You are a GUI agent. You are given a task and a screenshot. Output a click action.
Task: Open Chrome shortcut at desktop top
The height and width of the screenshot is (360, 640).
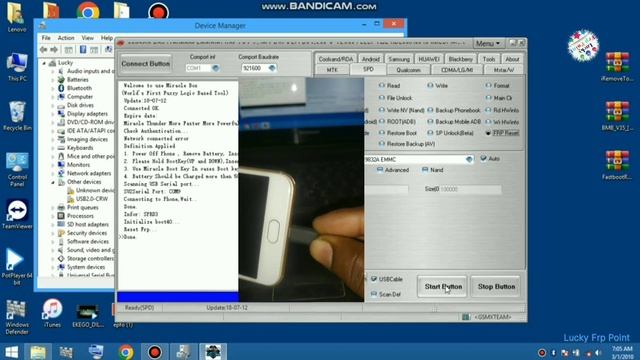point(87,11)
